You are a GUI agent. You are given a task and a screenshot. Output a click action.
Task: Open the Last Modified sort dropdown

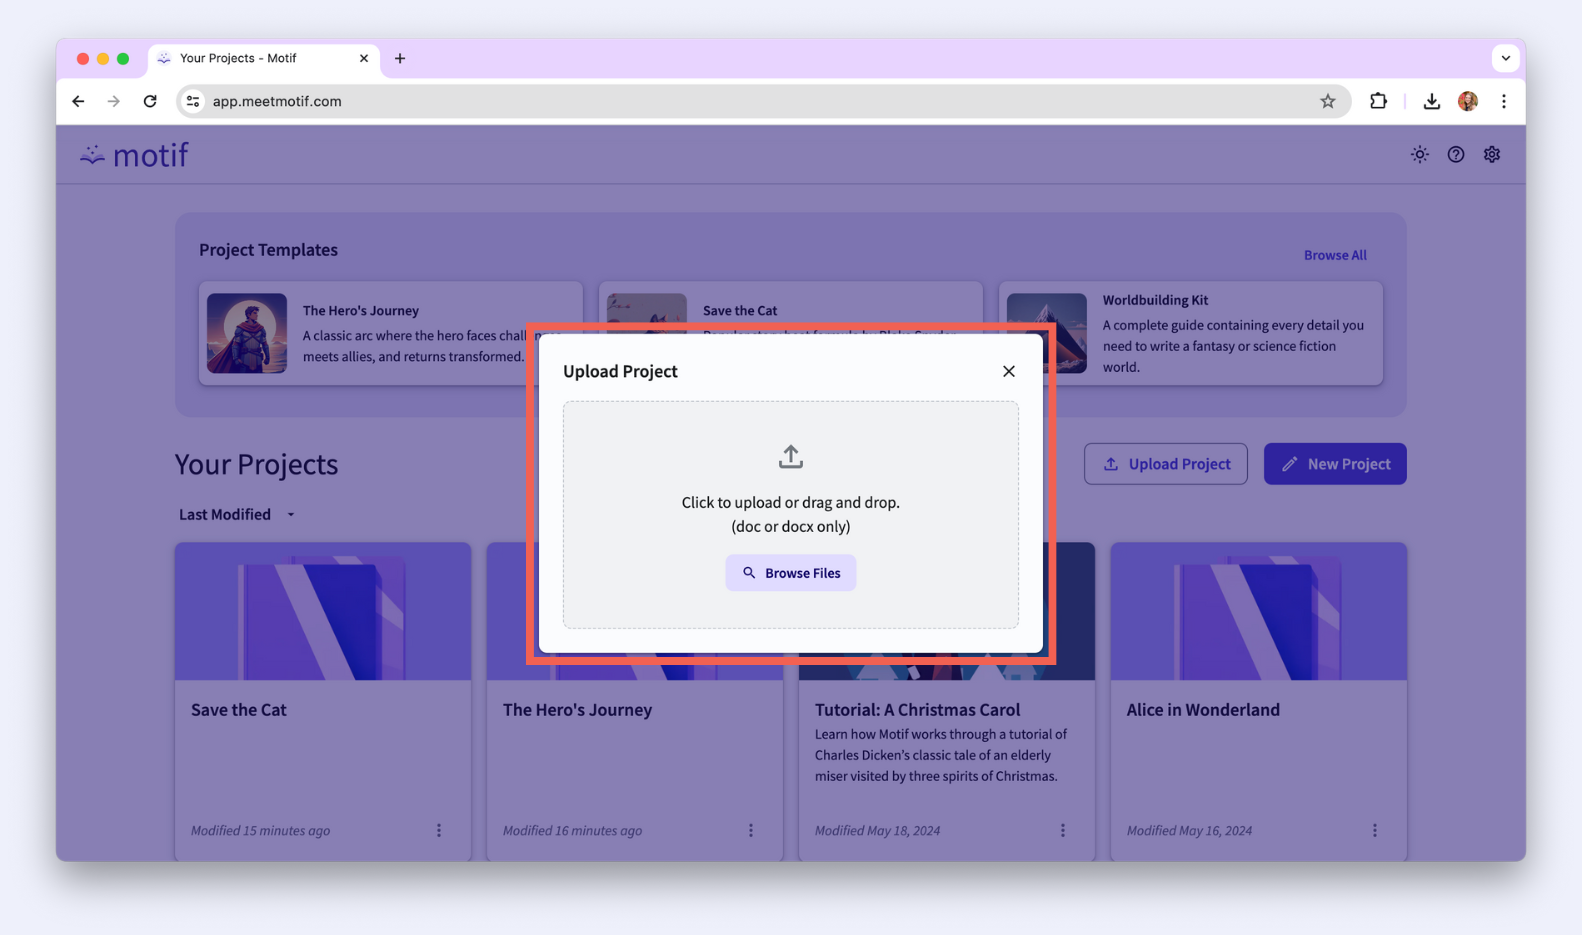(236, 514)
